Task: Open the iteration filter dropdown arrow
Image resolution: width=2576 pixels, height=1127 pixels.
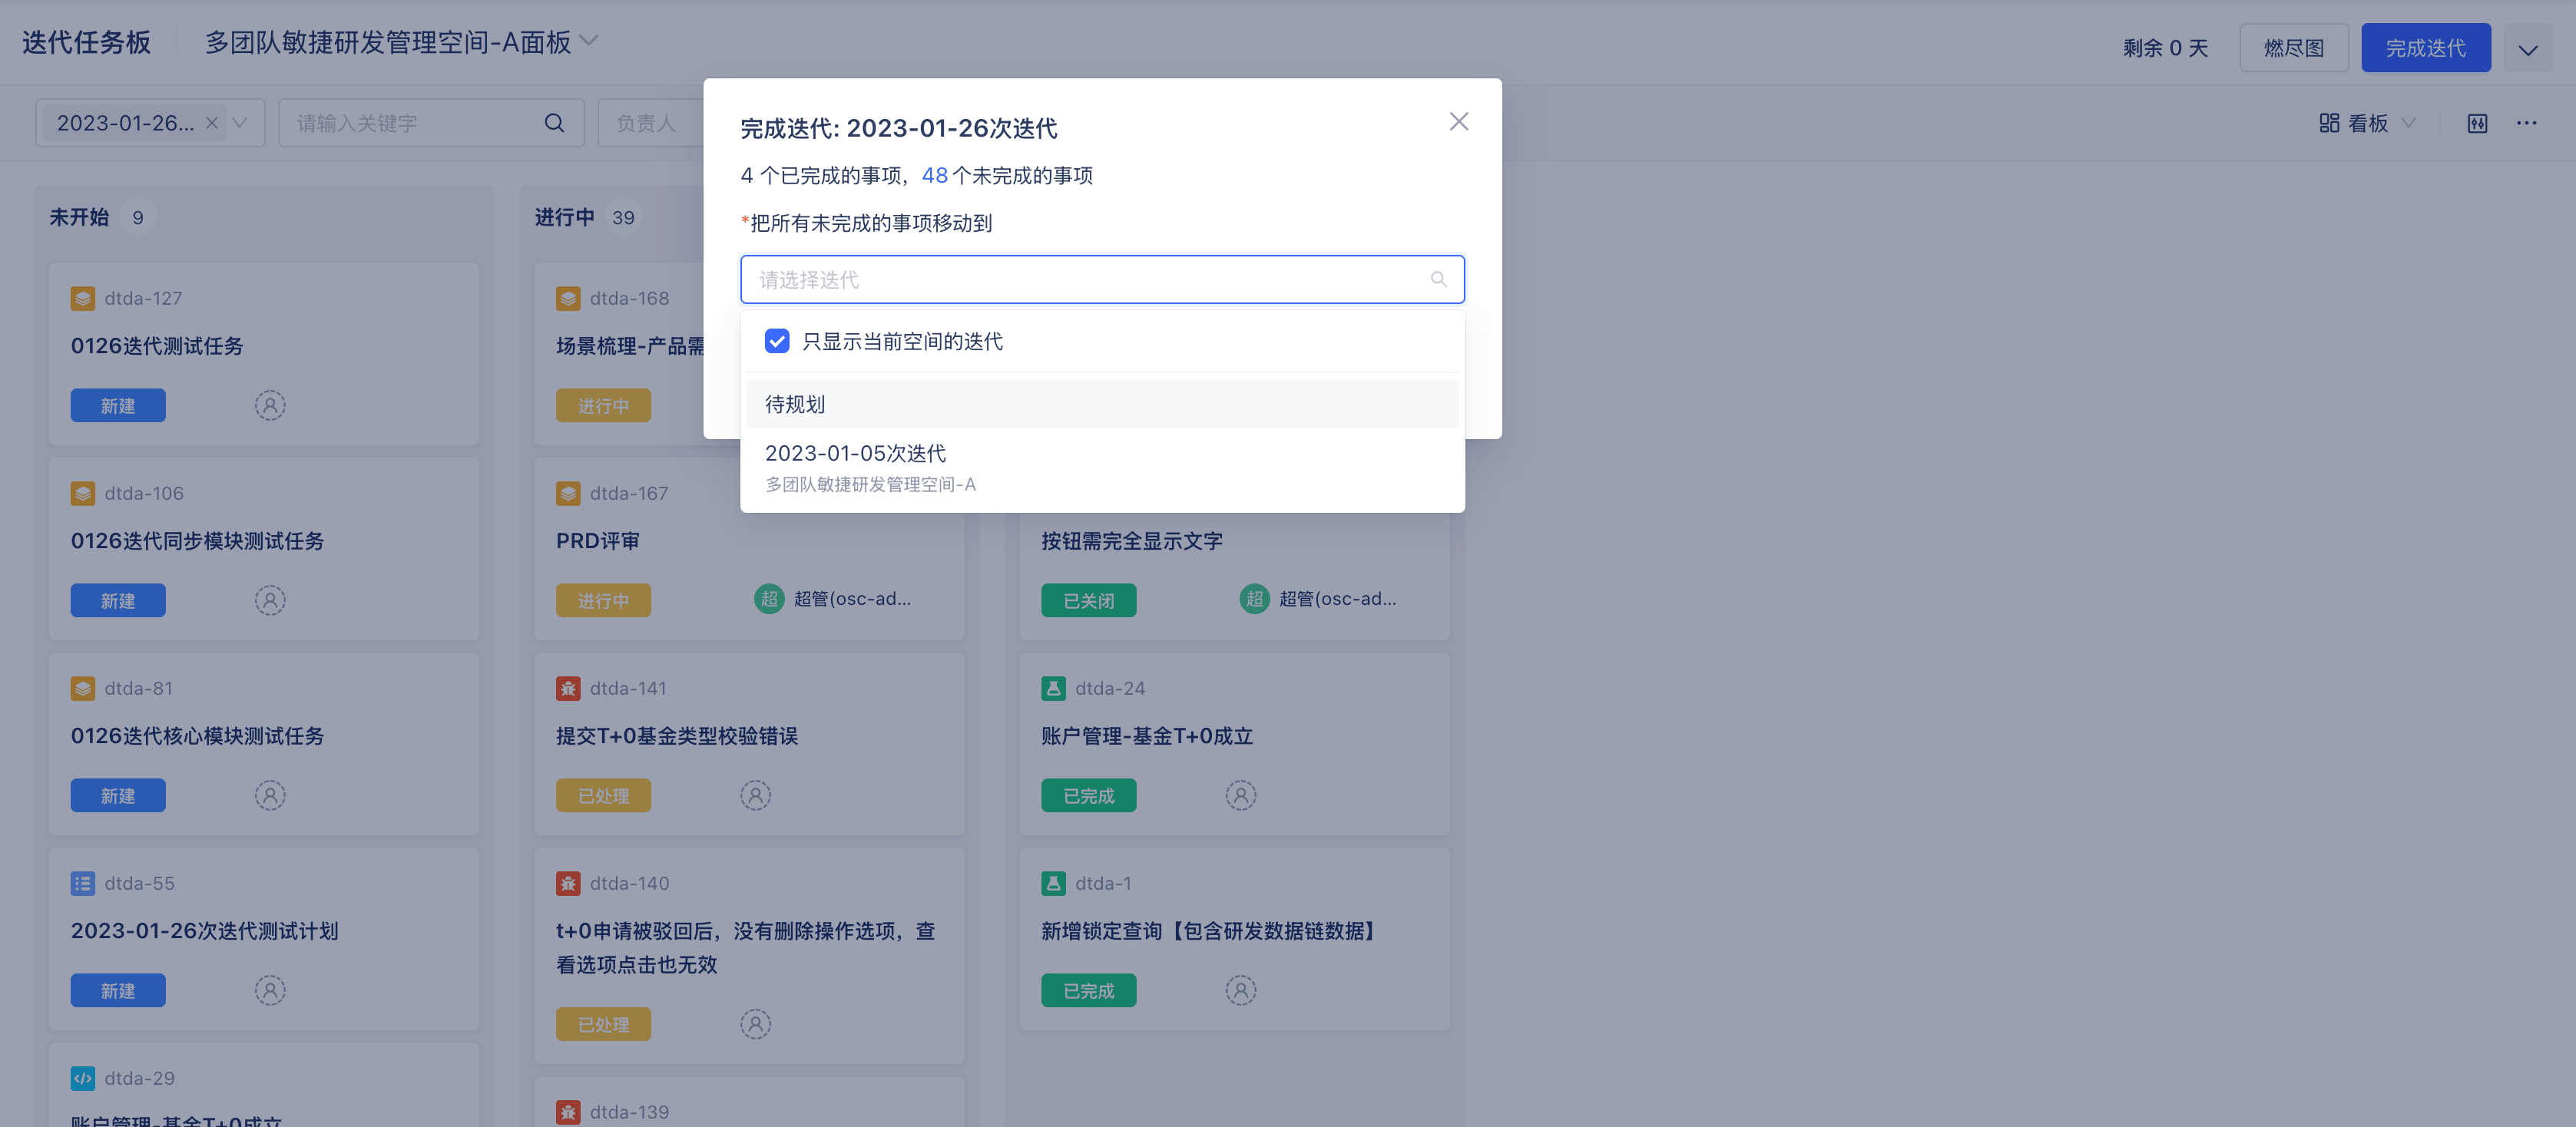Action: (240, 123)
